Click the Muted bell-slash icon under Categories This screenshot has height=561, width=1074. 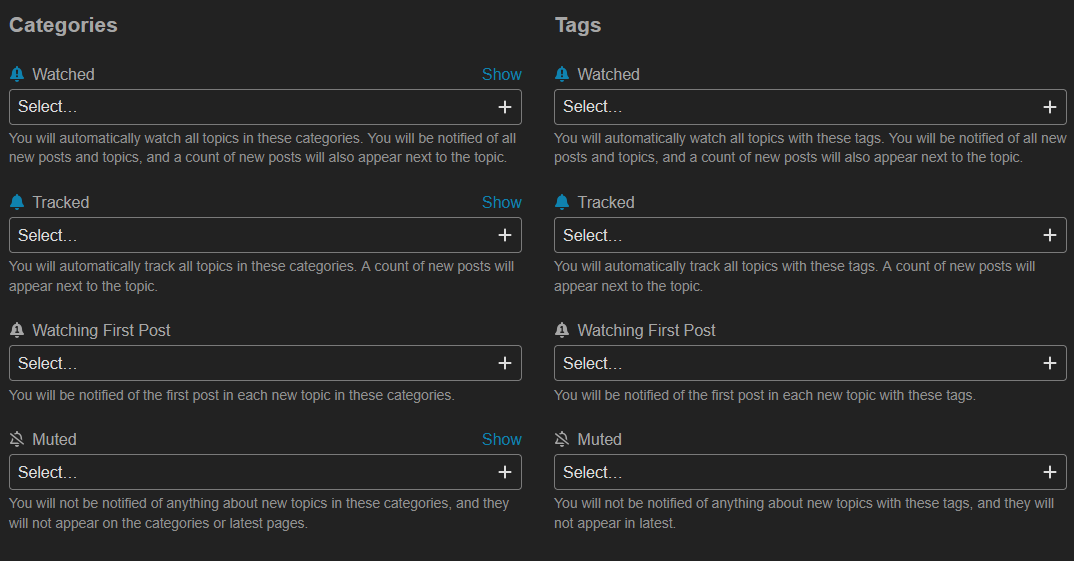click(17, 439)
